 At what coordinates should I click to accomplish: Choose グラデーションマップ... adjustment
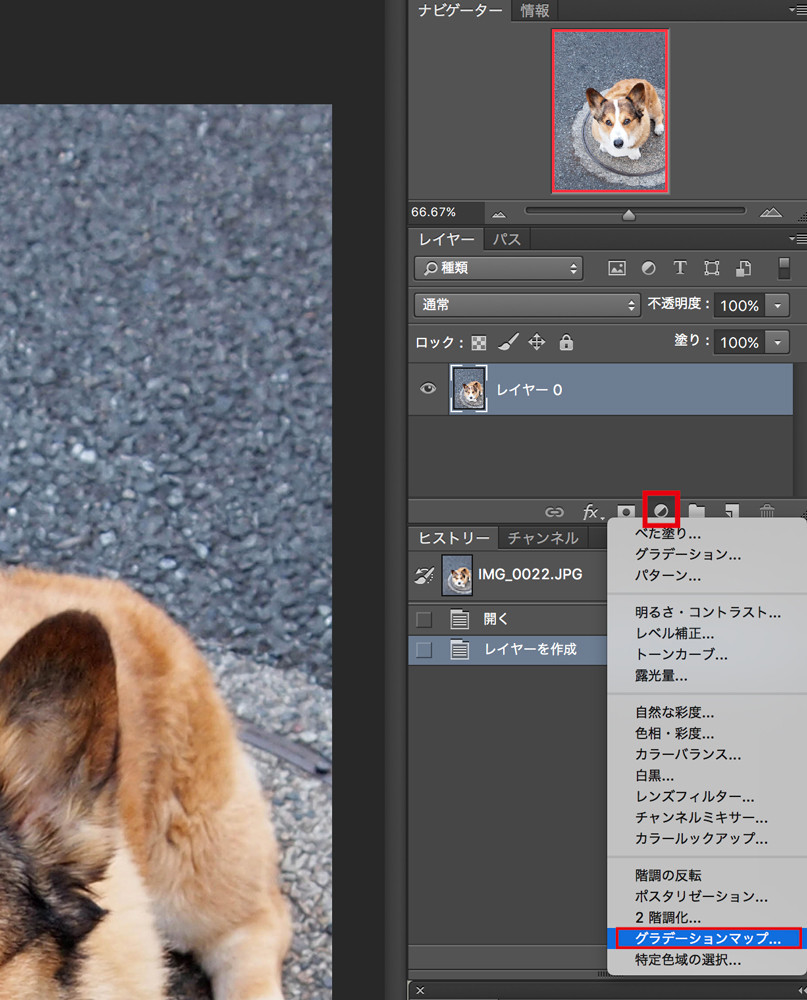tap(708, 939)
